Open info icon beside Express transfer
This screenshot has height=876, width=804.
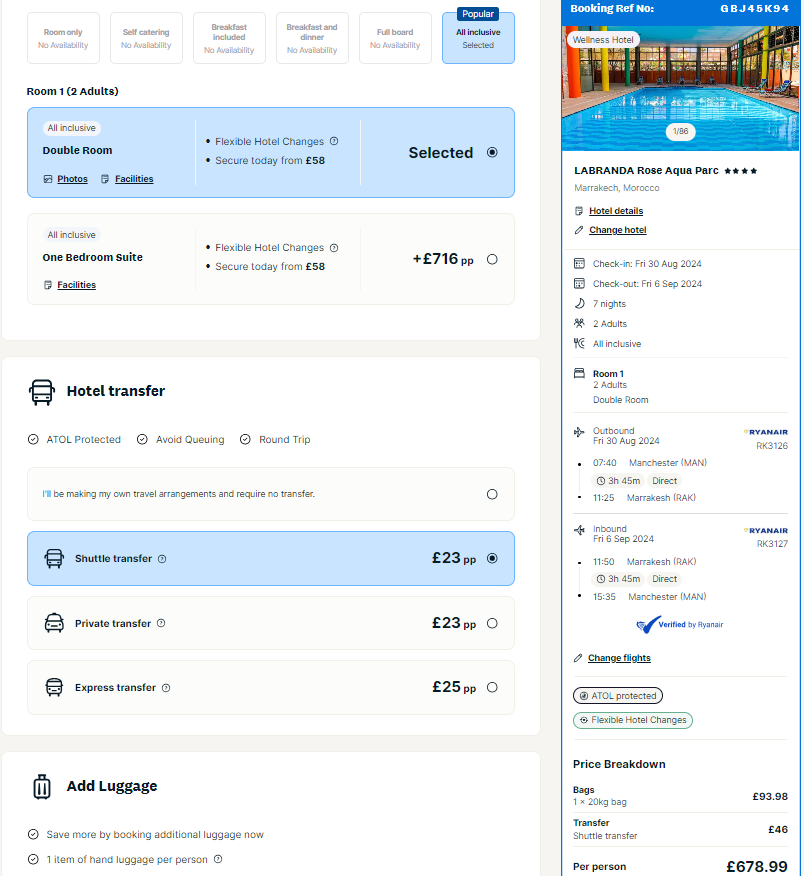[x=166, y=688]
